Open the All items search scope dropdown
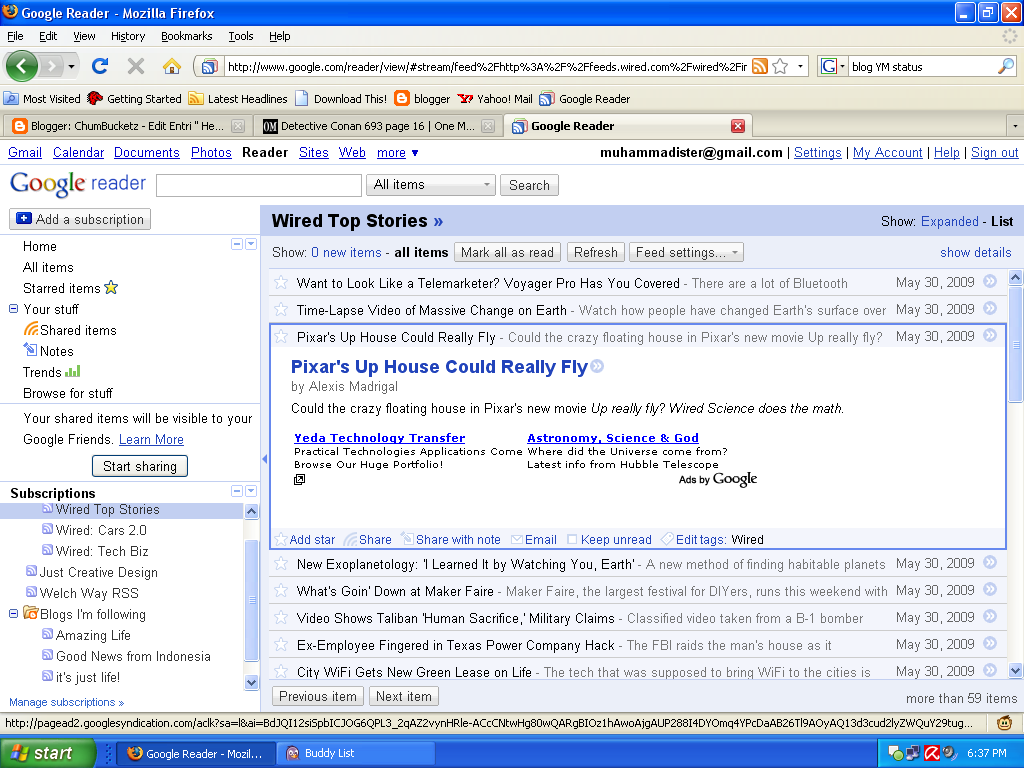Image resolution: width=1024 pixels, height=768 pixels. 431,185
